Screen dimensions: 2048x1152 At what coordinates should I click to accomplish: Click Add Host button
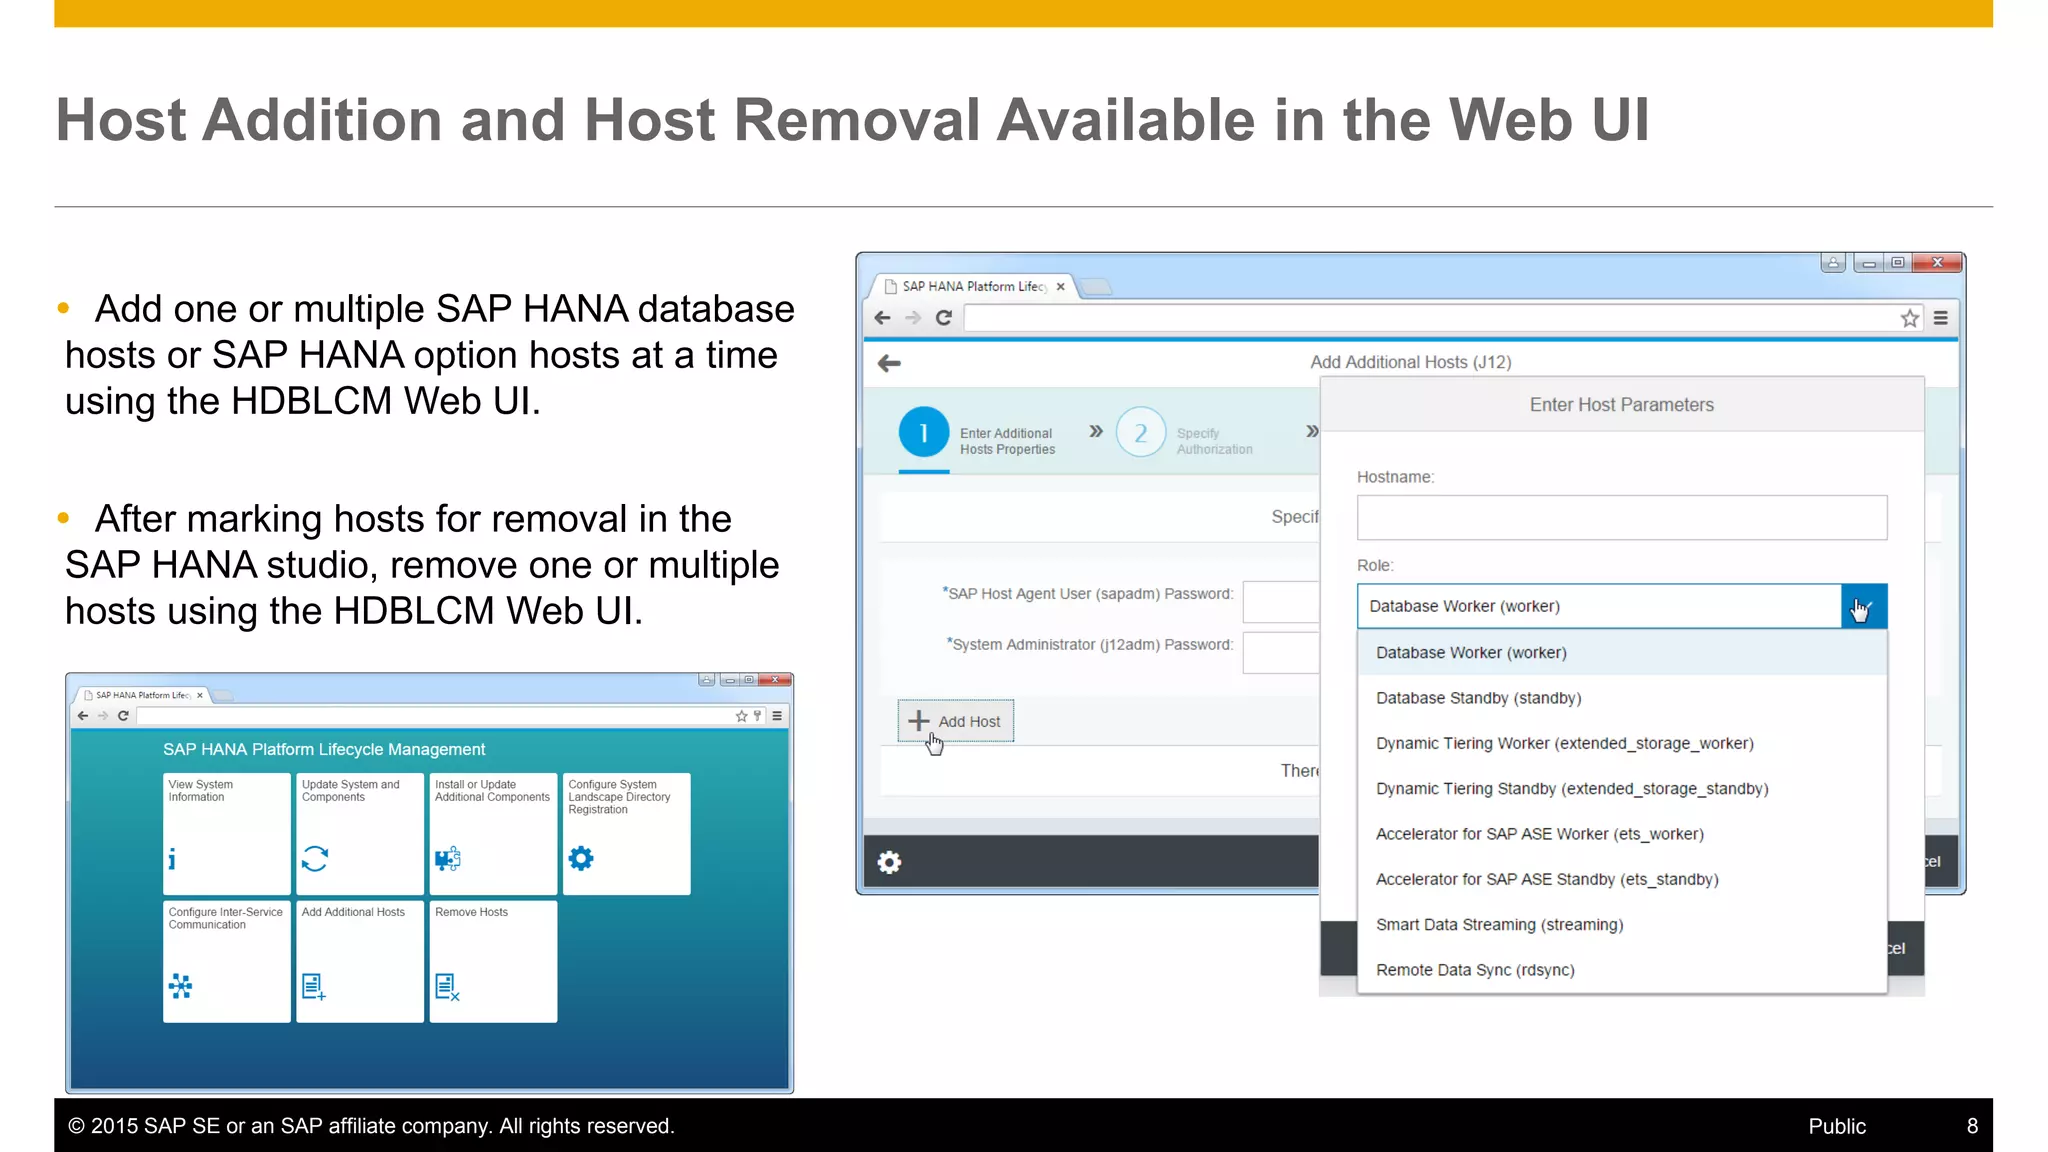[x=956, y=721]
